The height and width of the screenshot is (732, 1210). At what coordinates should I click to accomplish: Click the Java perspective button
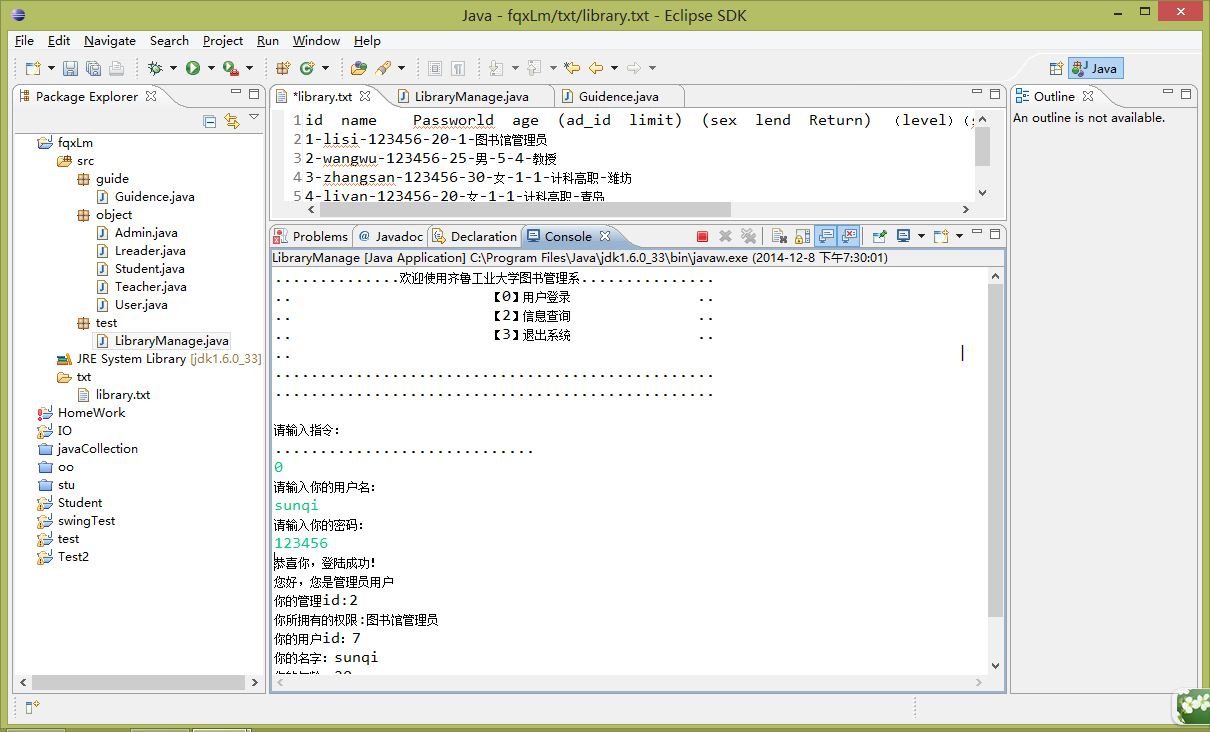pyautogui.click(x=1095, y=68)
